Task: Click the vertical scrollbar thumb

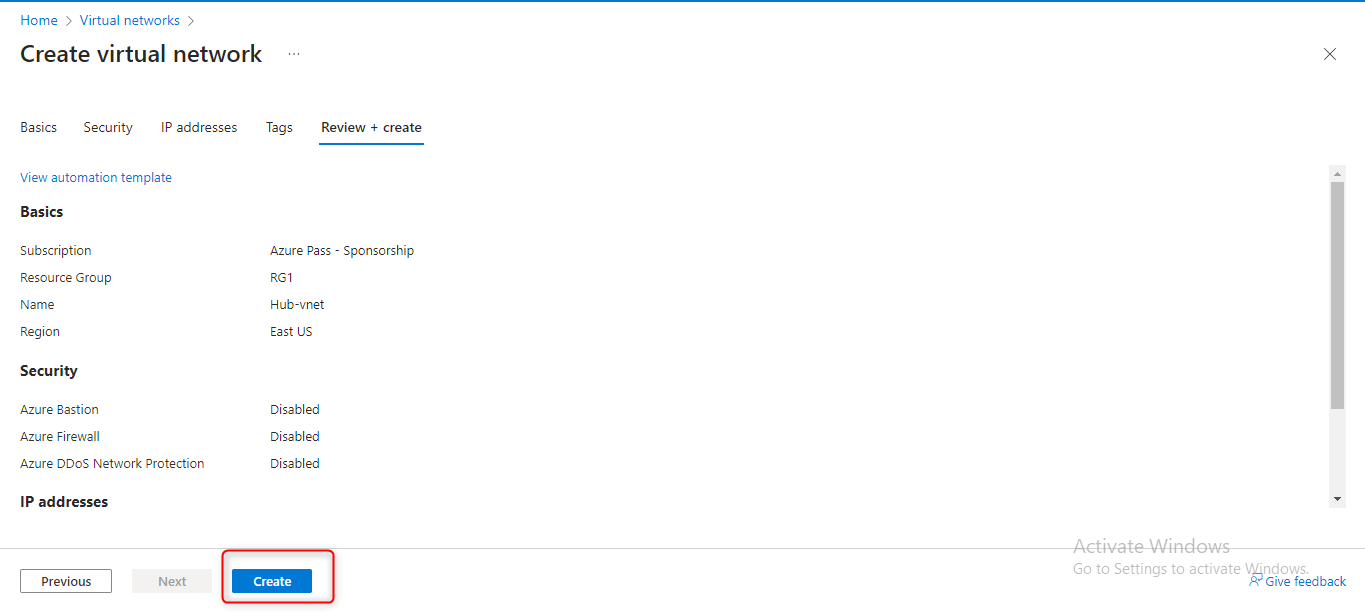Action: pyautogui.click(x=1337, y=295)
